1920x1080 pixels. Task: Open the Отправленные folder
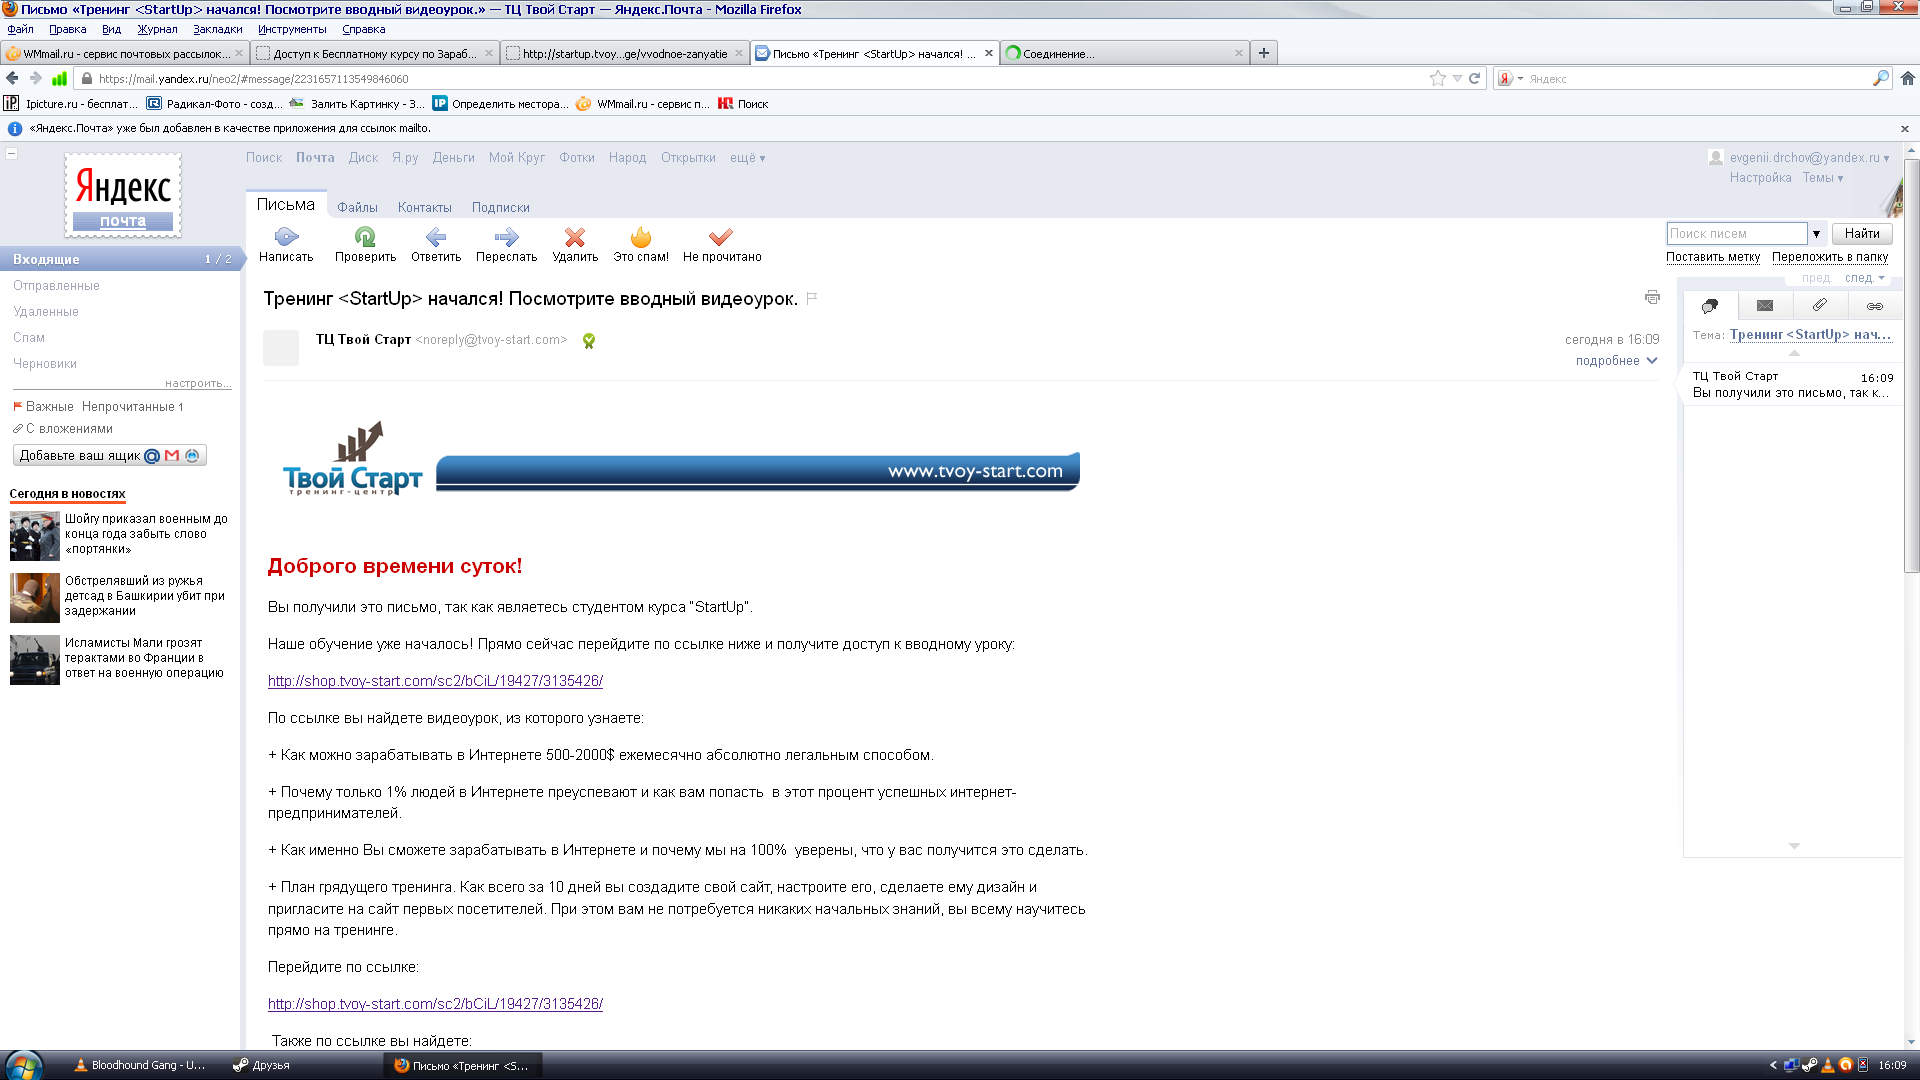click(x=56, y=286)
